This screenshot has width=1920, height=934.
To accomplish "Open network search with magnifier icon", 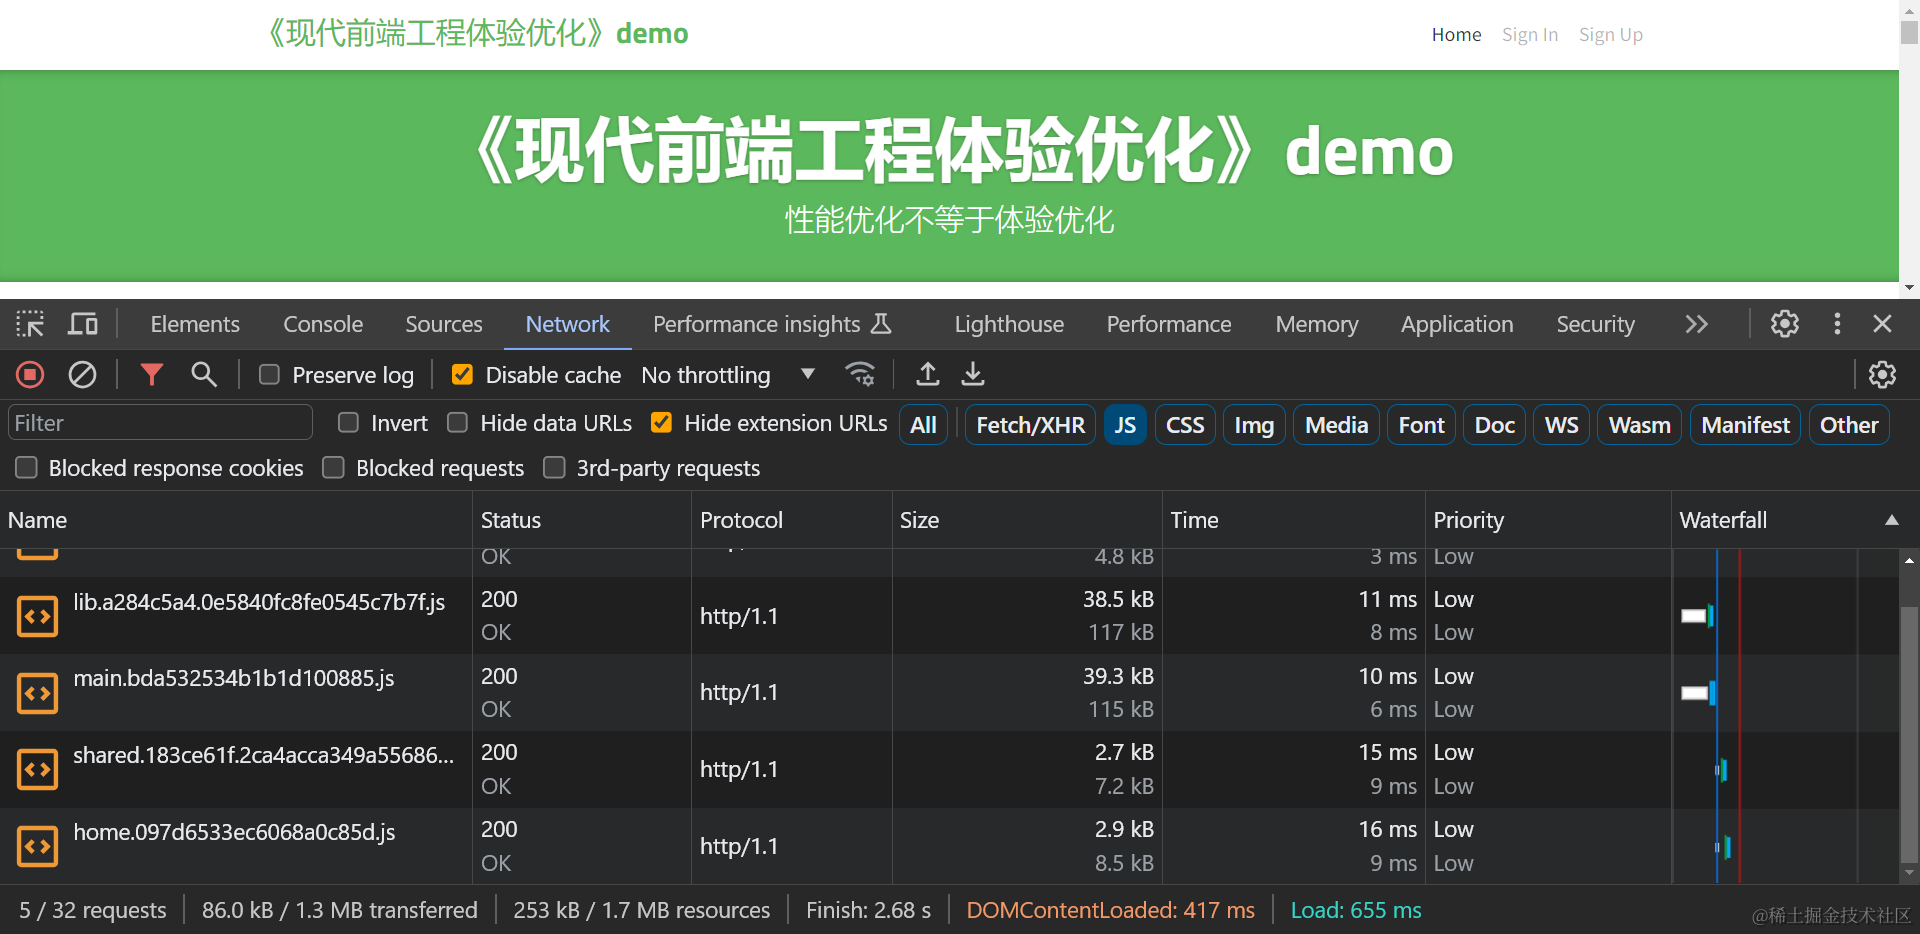I will (204, 375).
